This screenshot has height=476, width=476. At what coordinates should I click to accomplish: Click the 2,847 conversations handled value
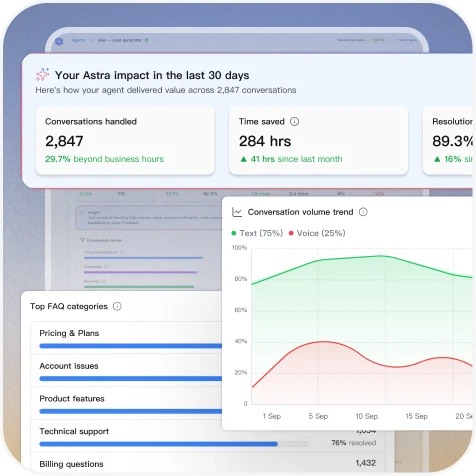point(64,141)
